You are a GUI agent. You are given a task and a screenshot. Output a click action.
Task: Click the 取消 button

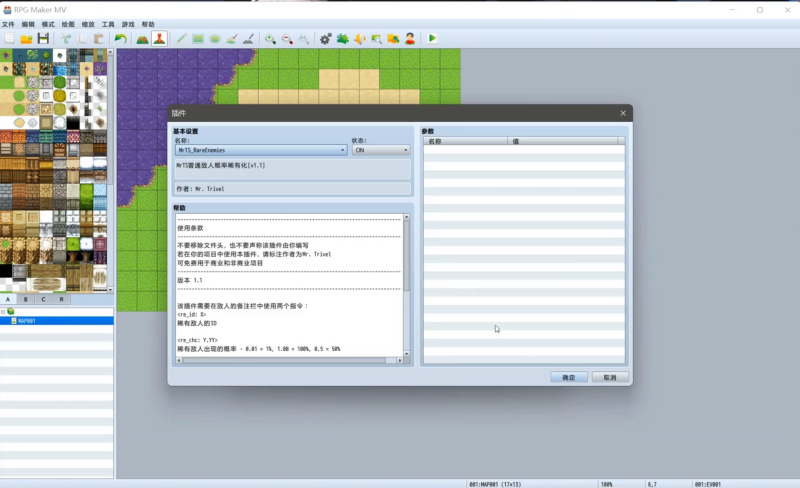coord(610,377)
